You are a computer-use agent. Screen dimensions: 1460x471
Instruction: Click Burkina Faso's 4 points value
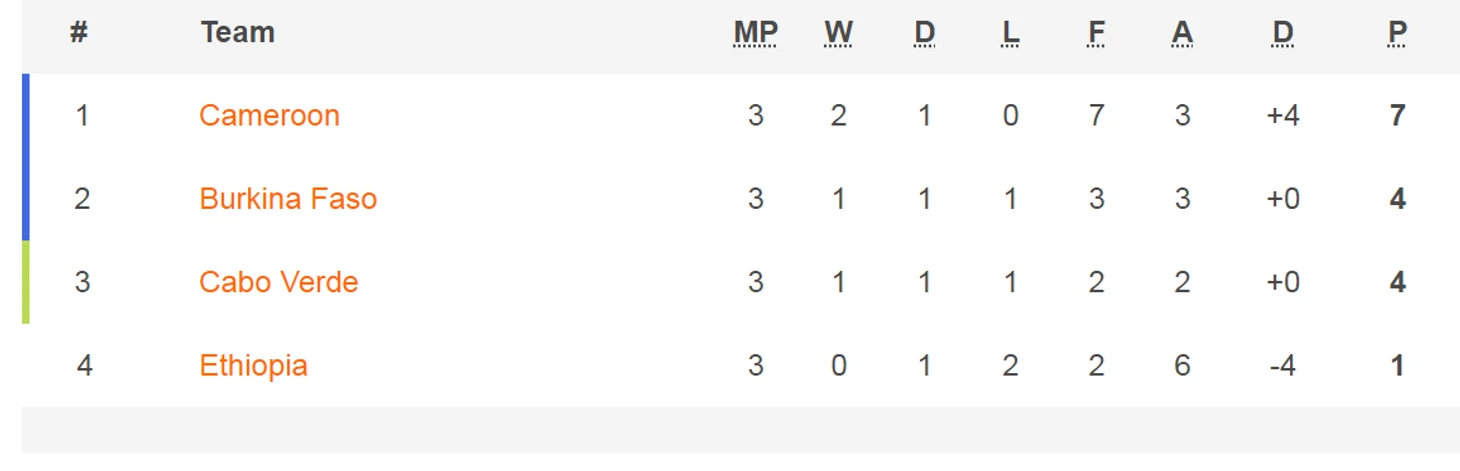click(x=1397, y=199)
